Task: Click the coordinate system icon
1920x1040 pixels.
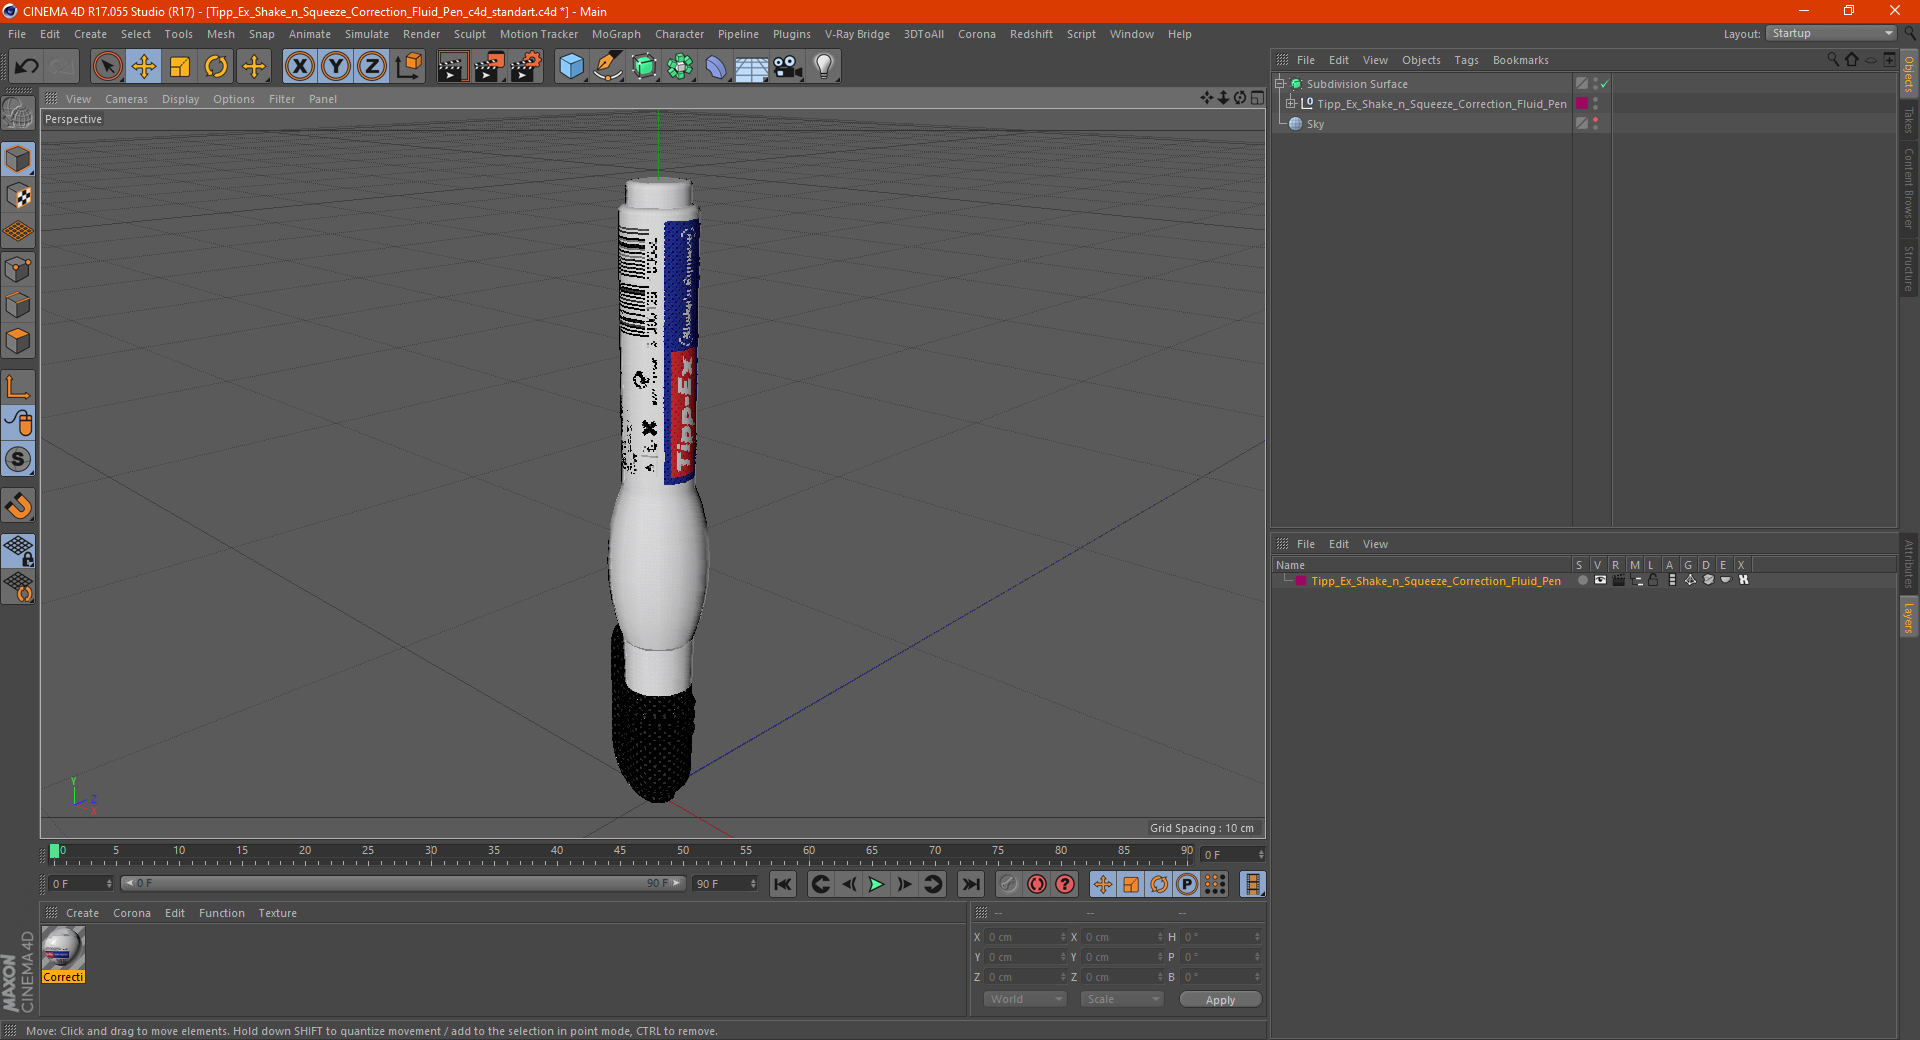Action: click(408, 67)
